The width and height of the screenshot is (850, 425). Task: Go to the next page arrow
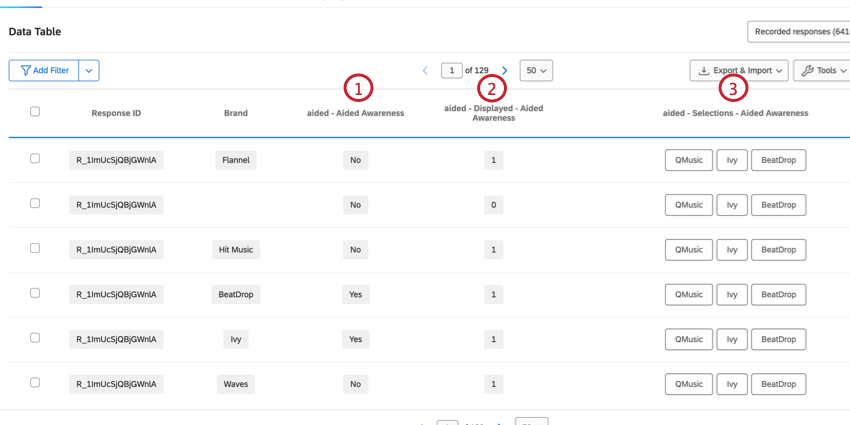tap(505, 70)
